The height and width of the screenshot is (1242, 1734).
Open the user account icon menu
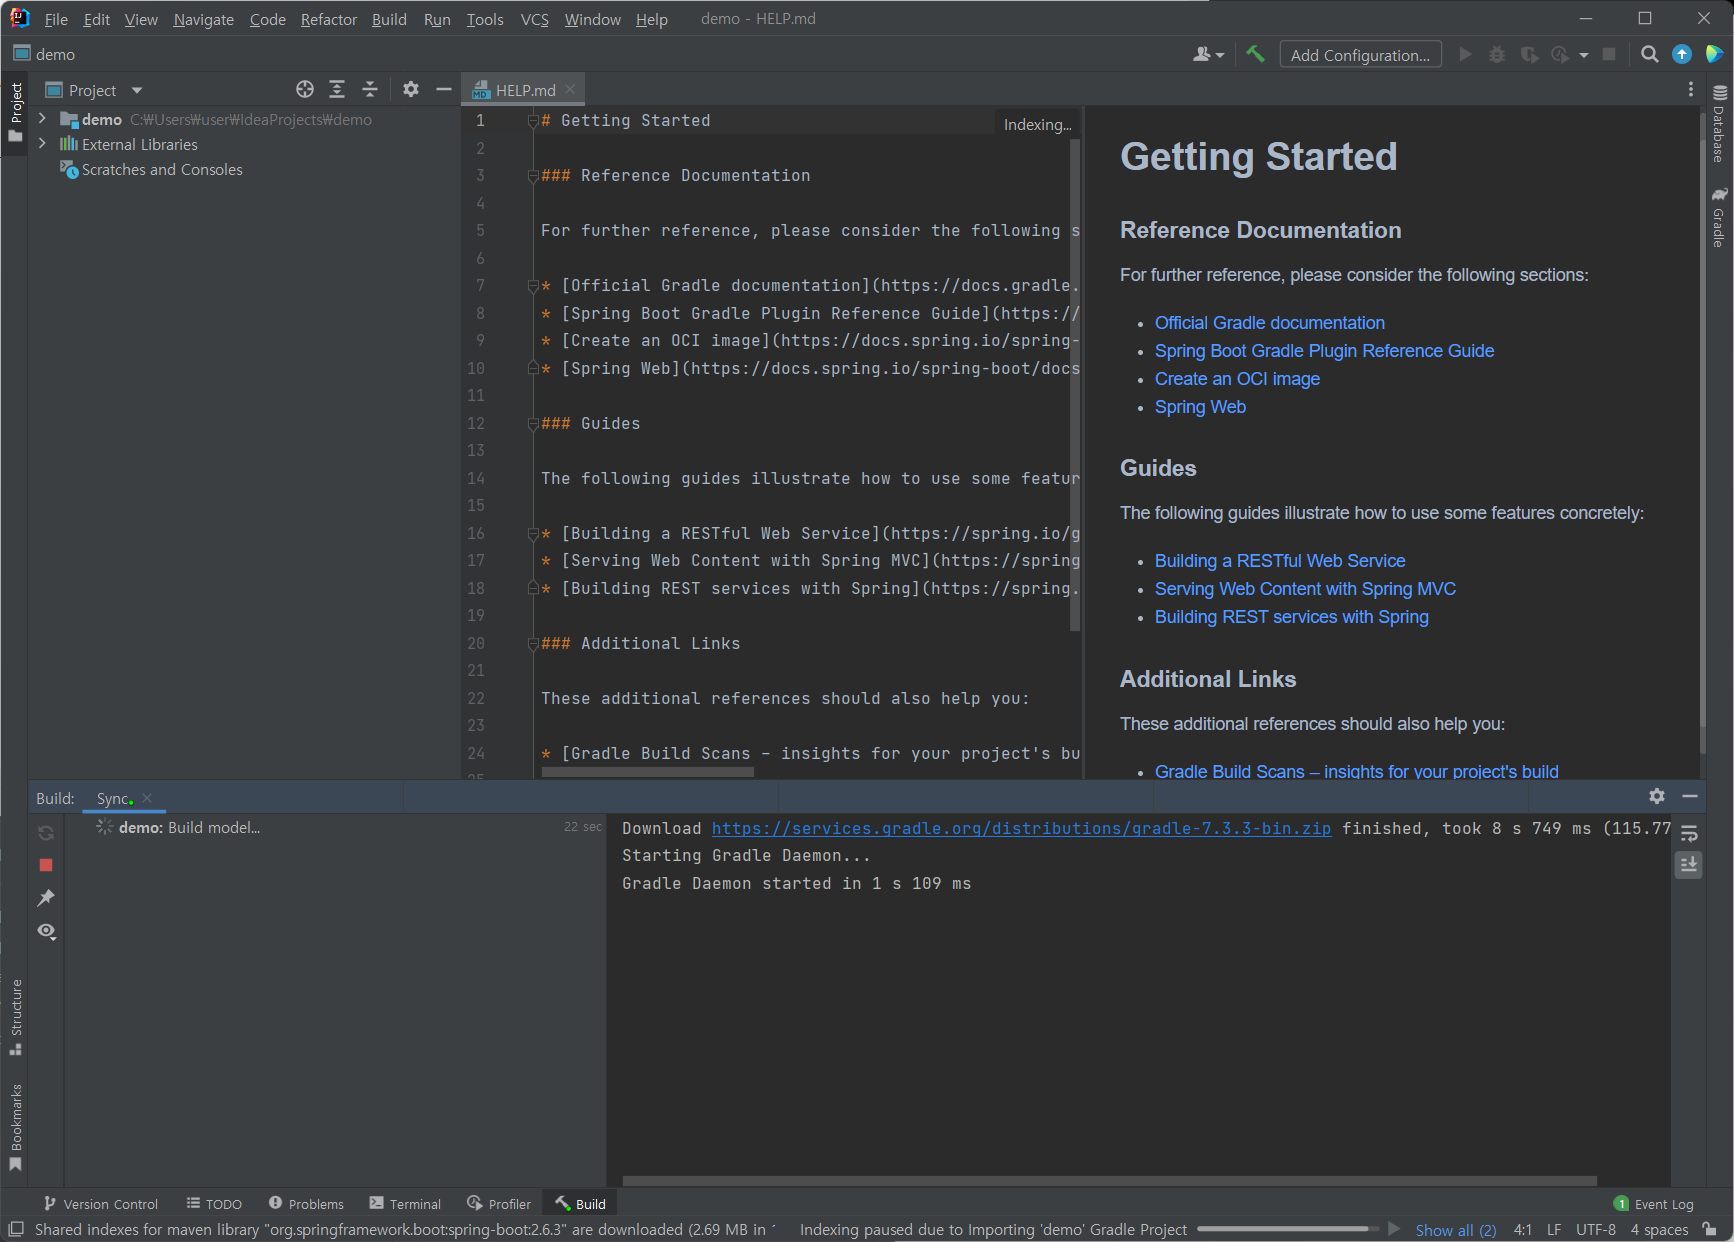pyautogui.click(x=1208, y=54)
